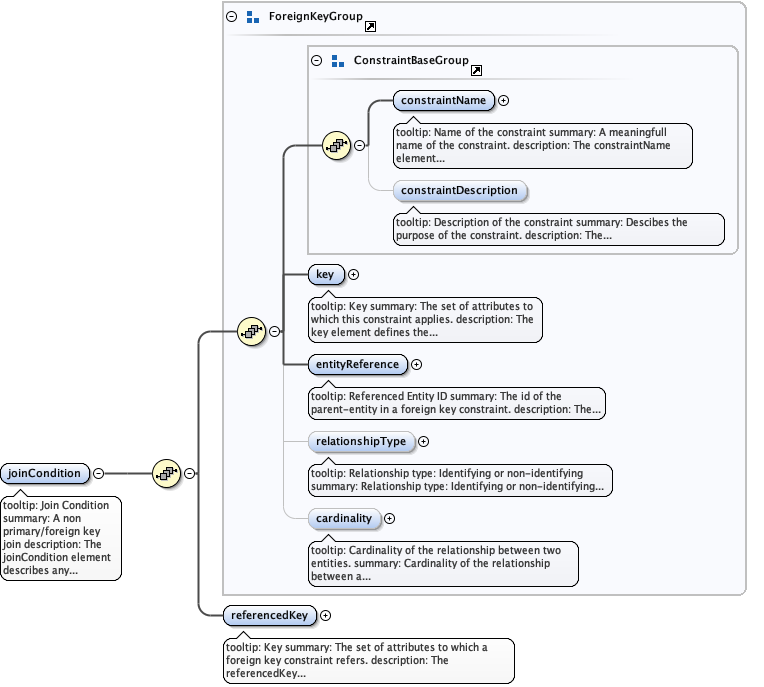Click the ConstraintBaseGroup blue group icon

(x=337, y=61)
